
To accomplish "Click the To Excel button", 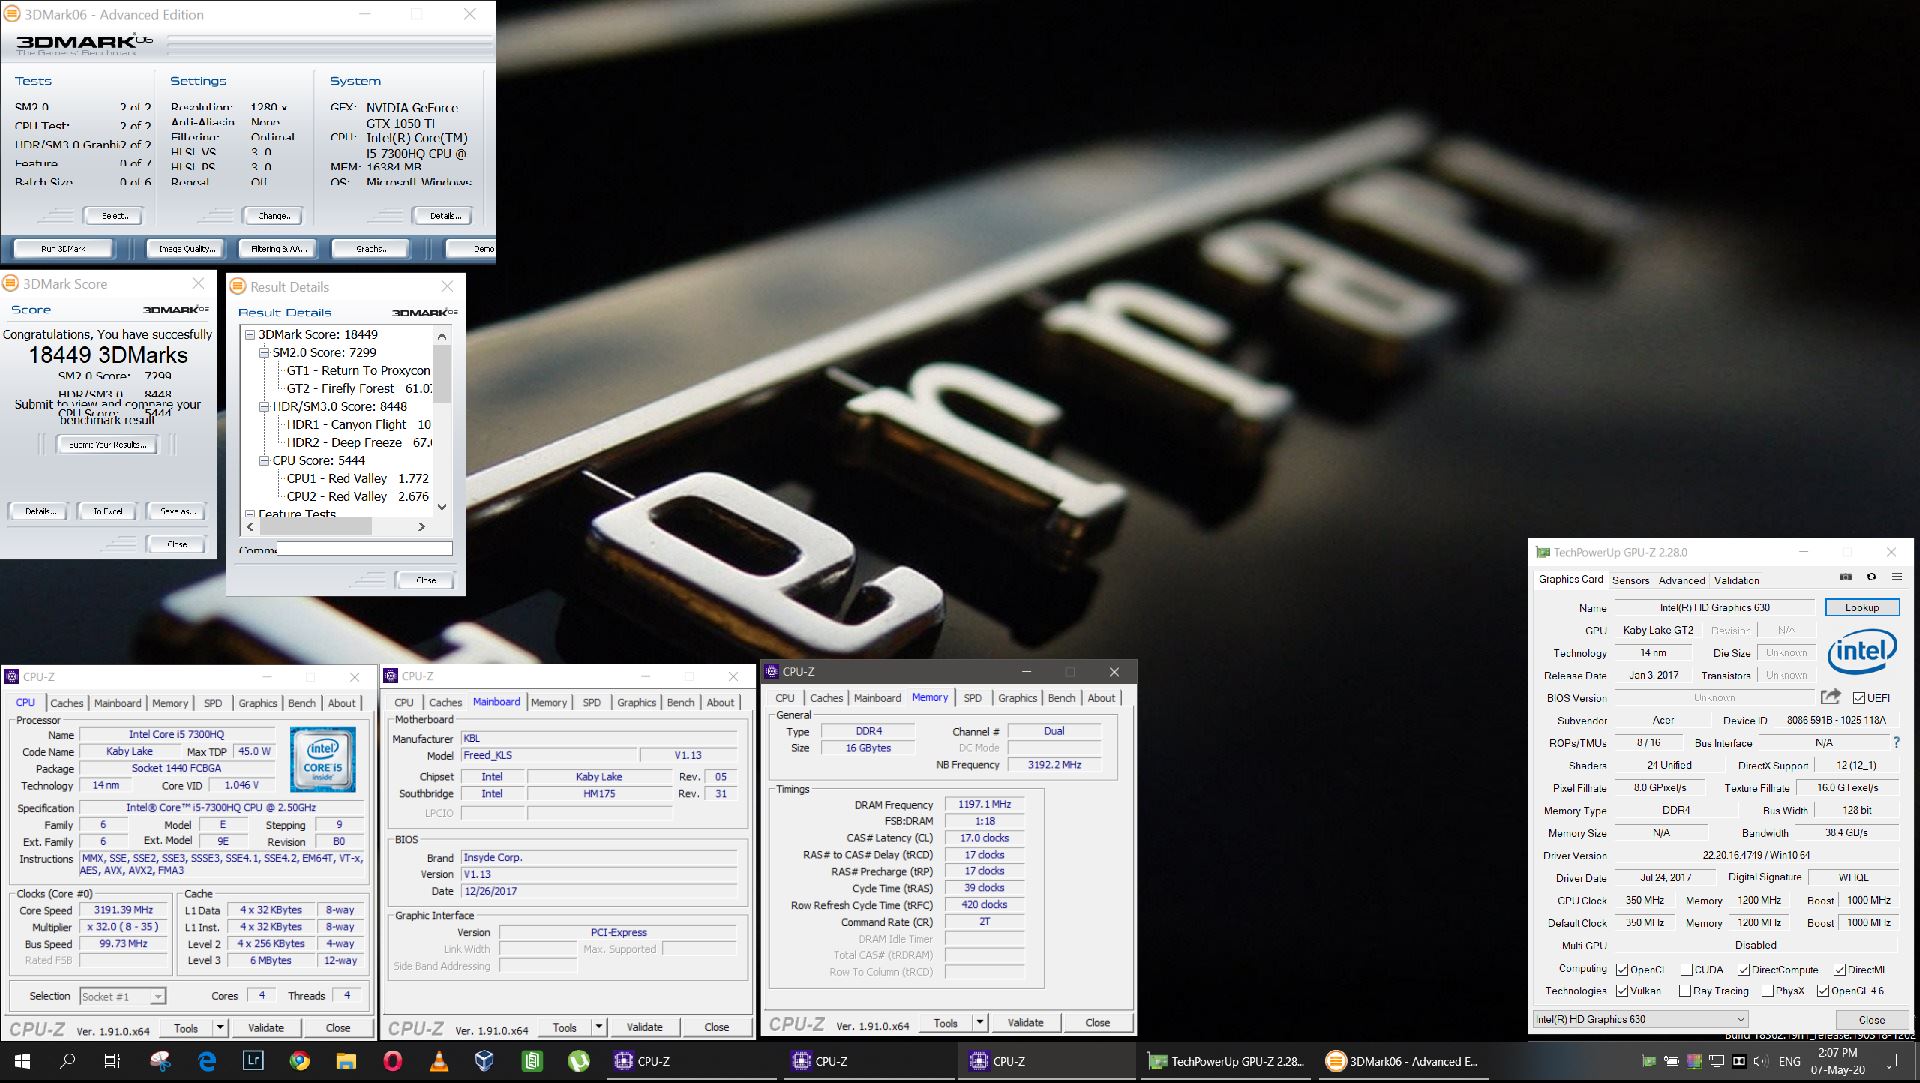I will click(x=108, y=511).
